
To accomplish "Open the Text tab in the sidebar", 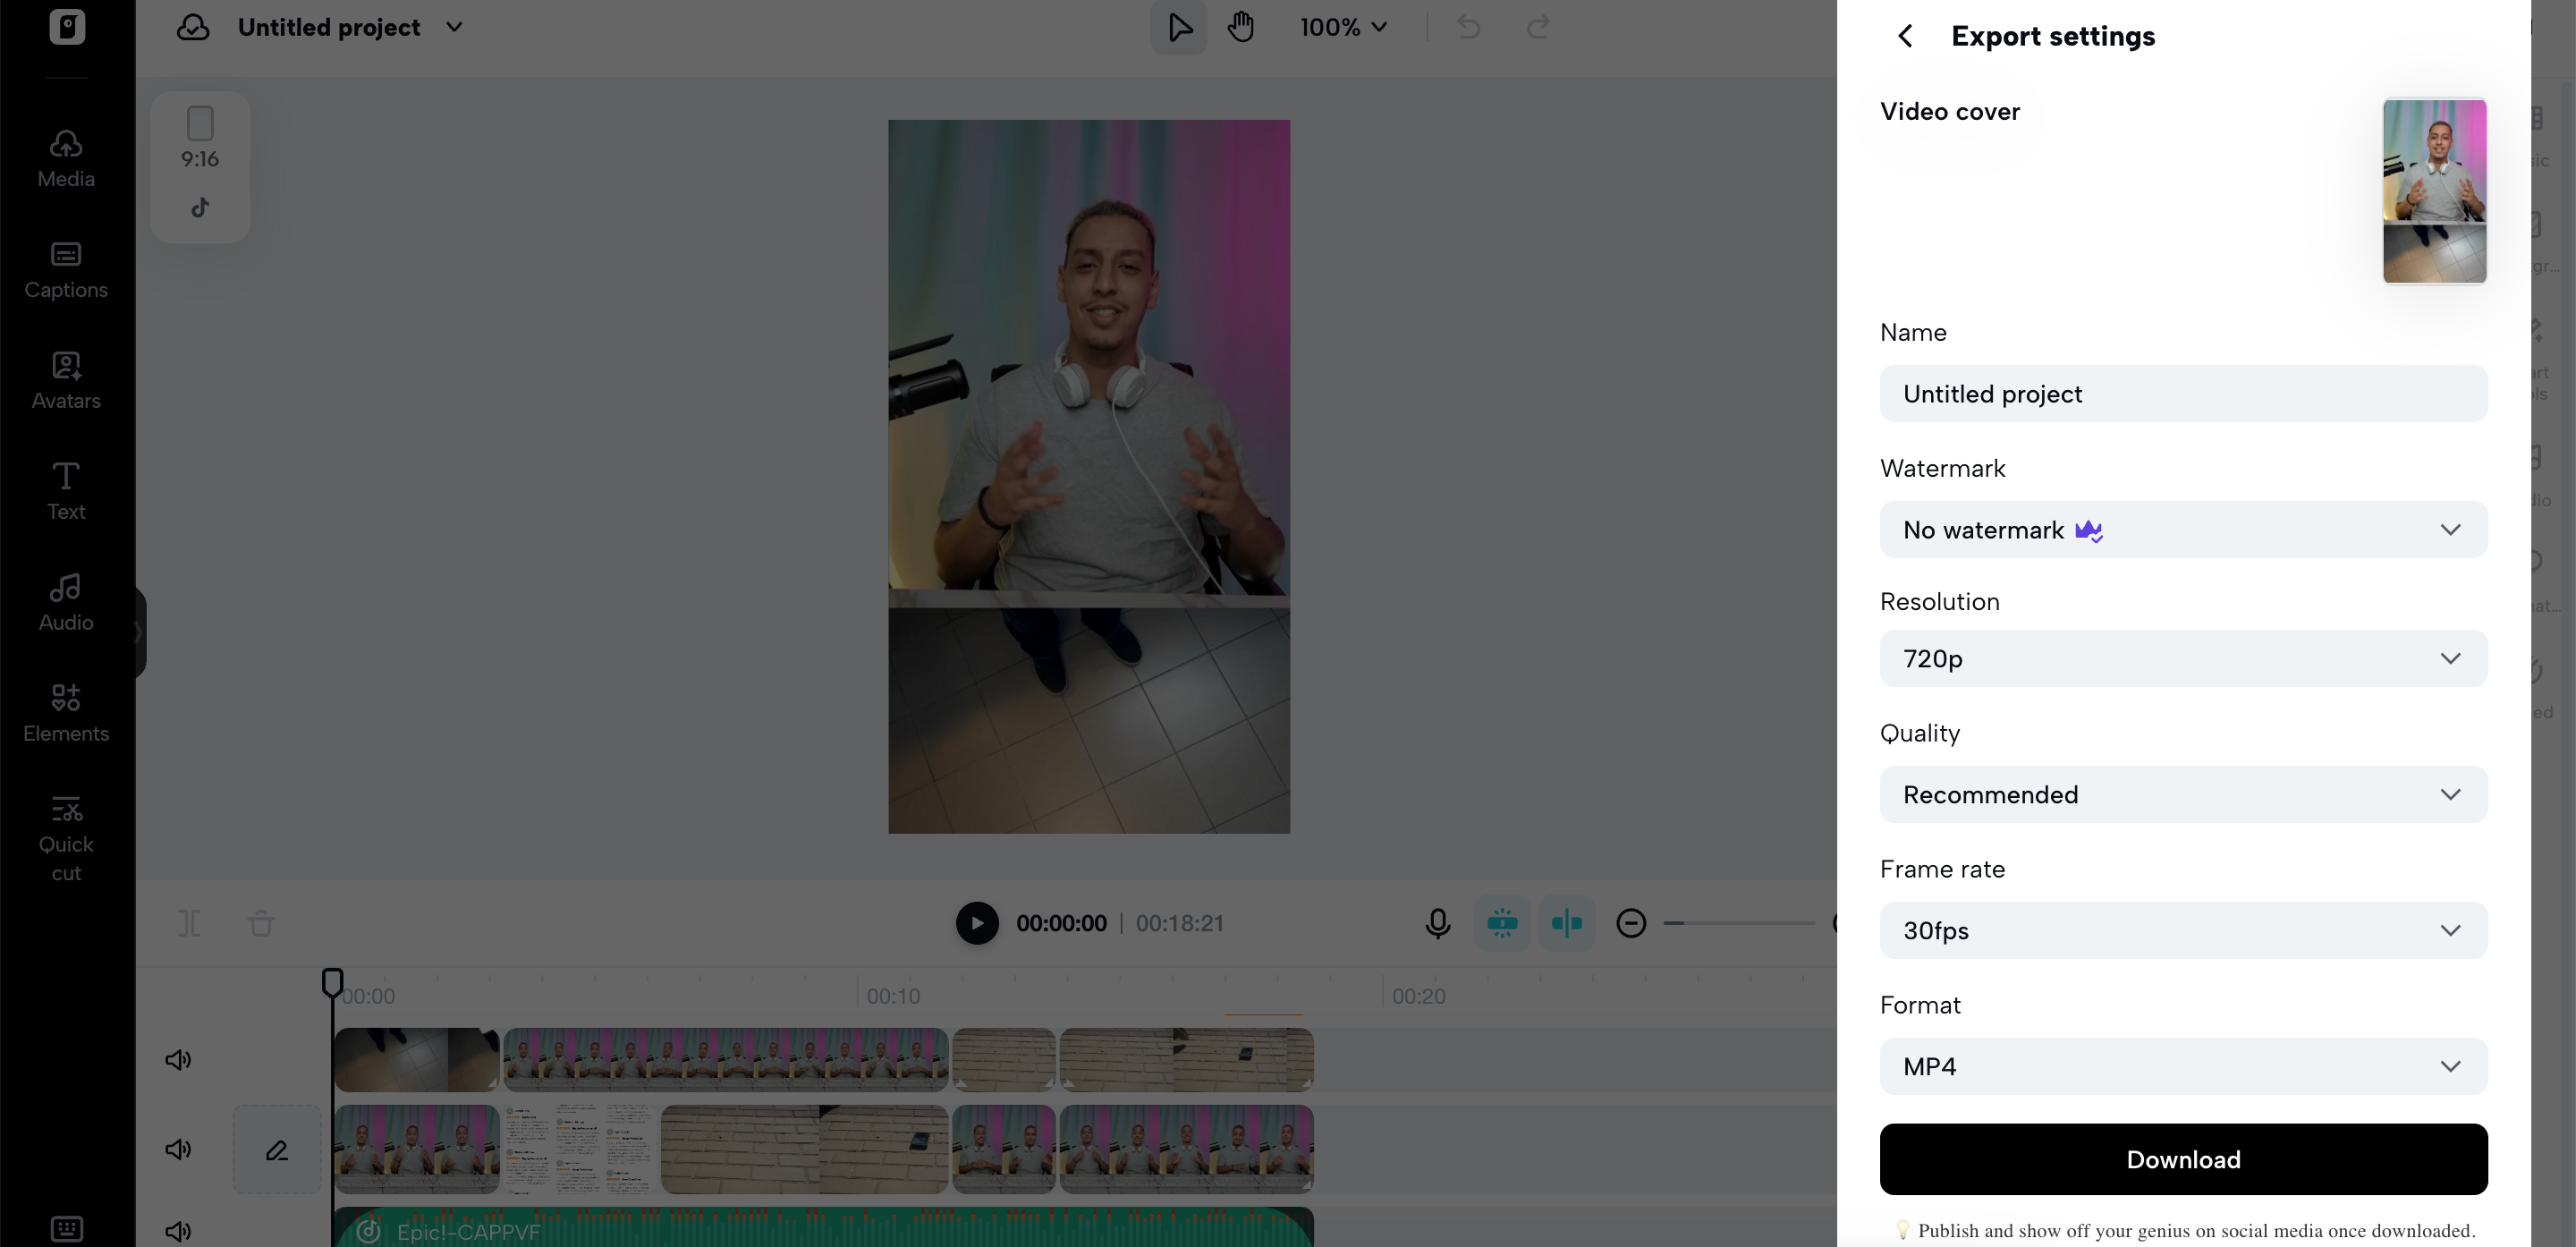I will [66, 490].
